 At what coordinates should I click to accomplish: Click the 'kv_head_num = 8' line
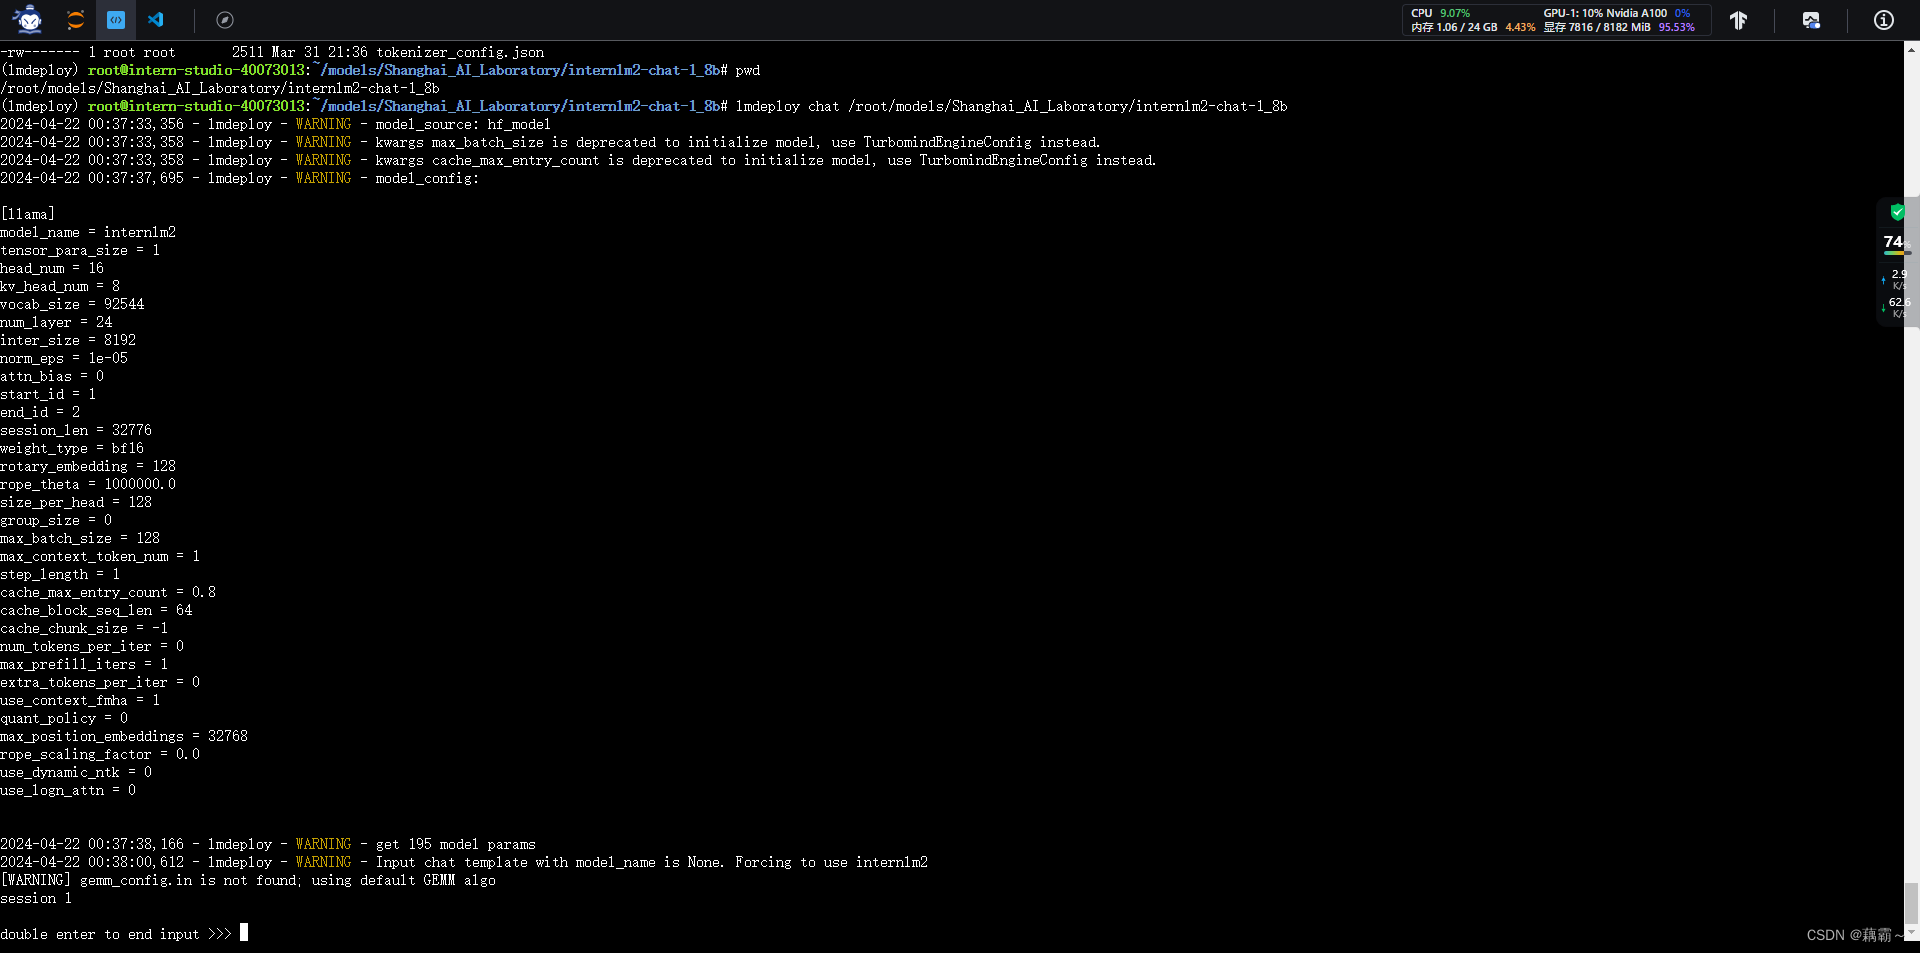tap(60, 286)
